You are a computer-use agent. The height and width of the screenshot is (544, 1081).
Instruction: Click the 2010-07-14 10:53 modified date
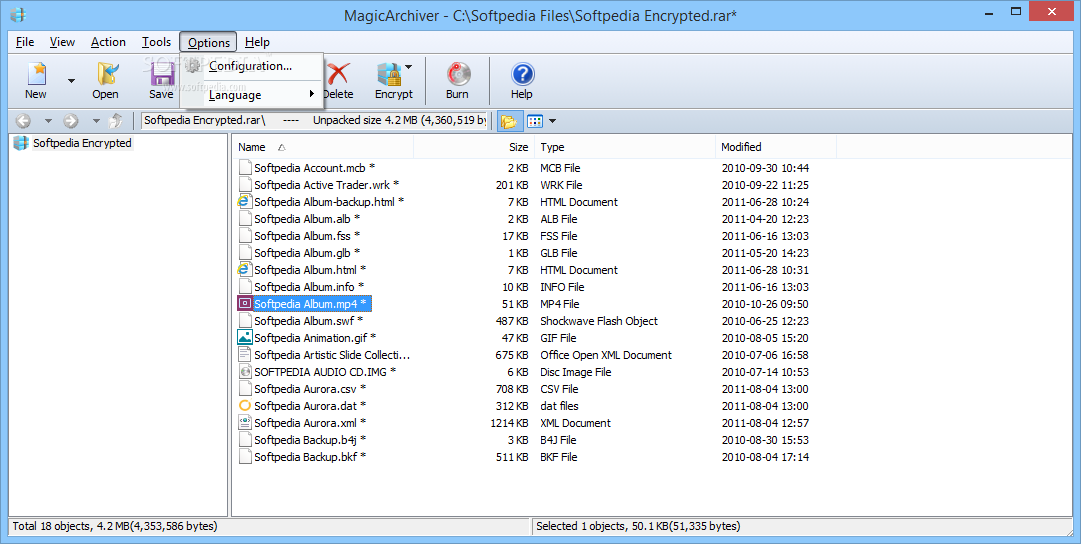765,372
